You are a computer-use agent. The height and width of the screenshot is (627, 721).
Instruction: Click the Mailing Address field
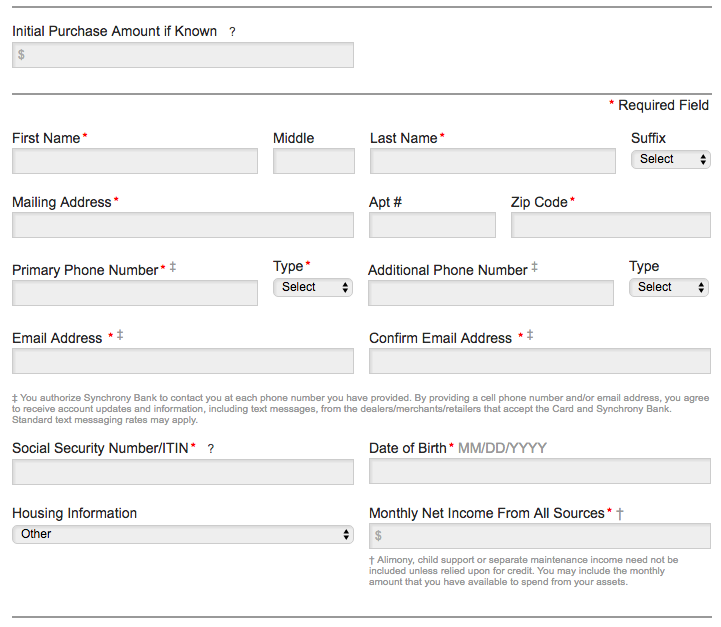pos(183,225)
